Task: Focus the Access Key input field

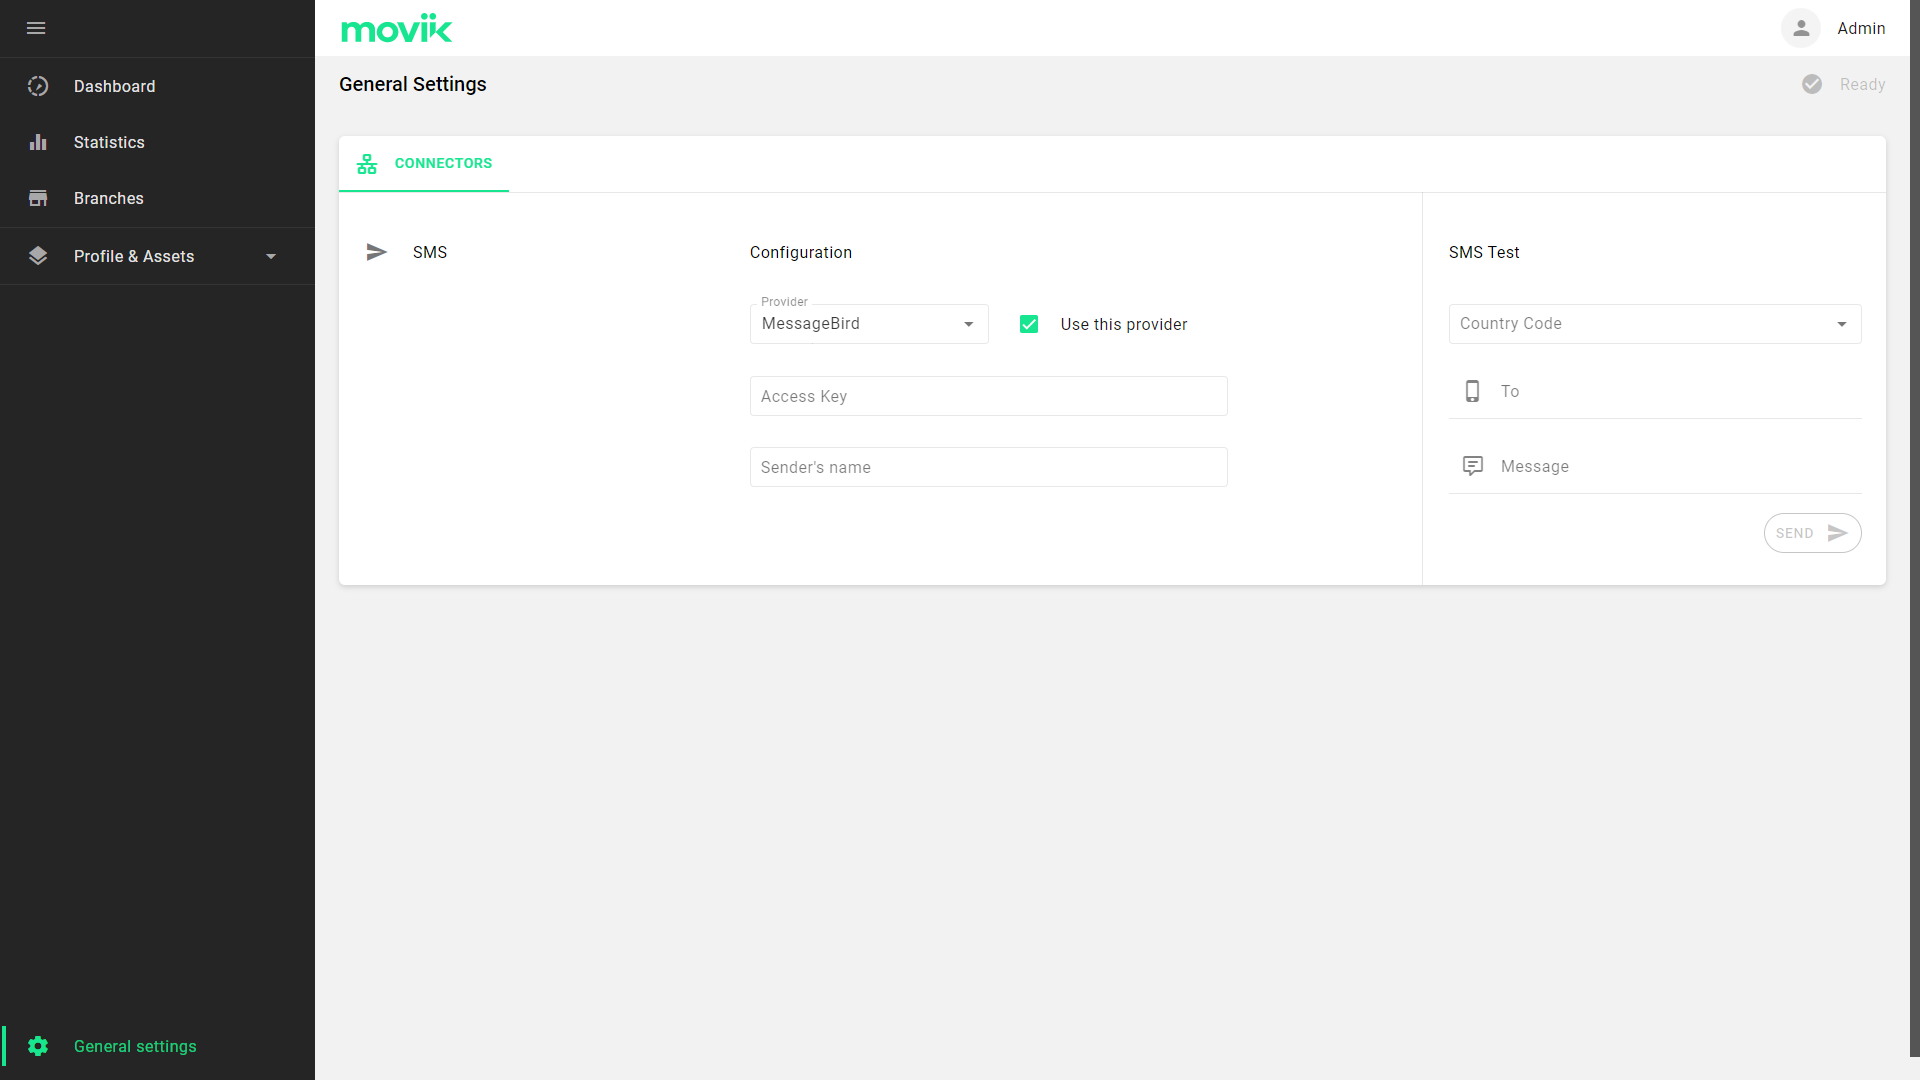Action: point(989,396)
